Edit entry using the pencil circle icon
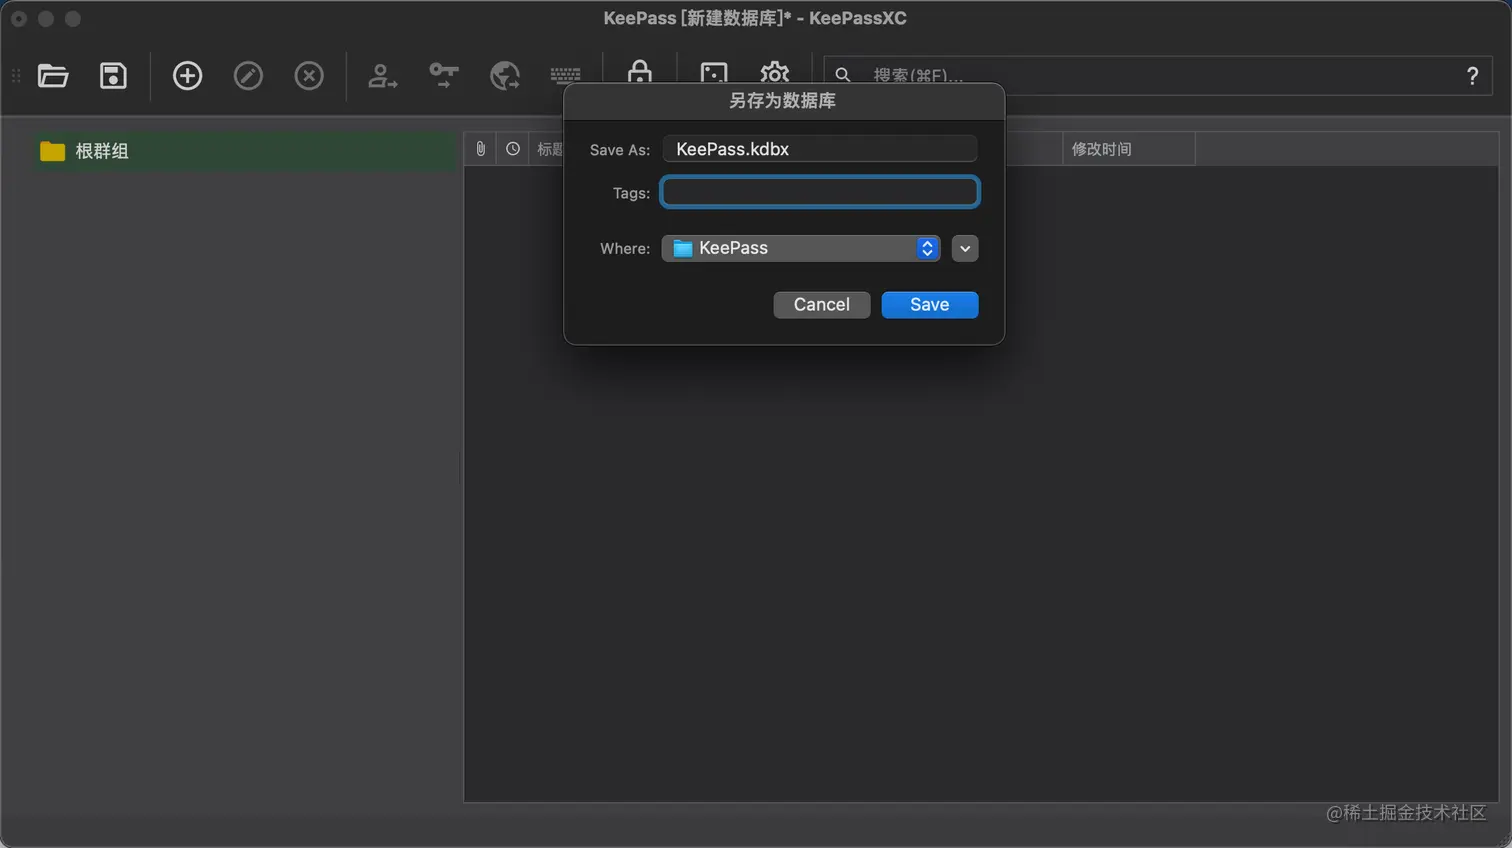The width and height of the screenshot is (1512, 848). click(x=248, y=76)
